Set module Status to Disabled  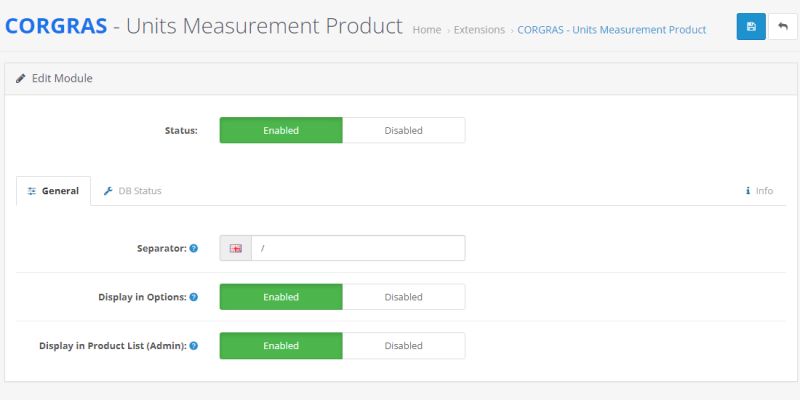404,130
